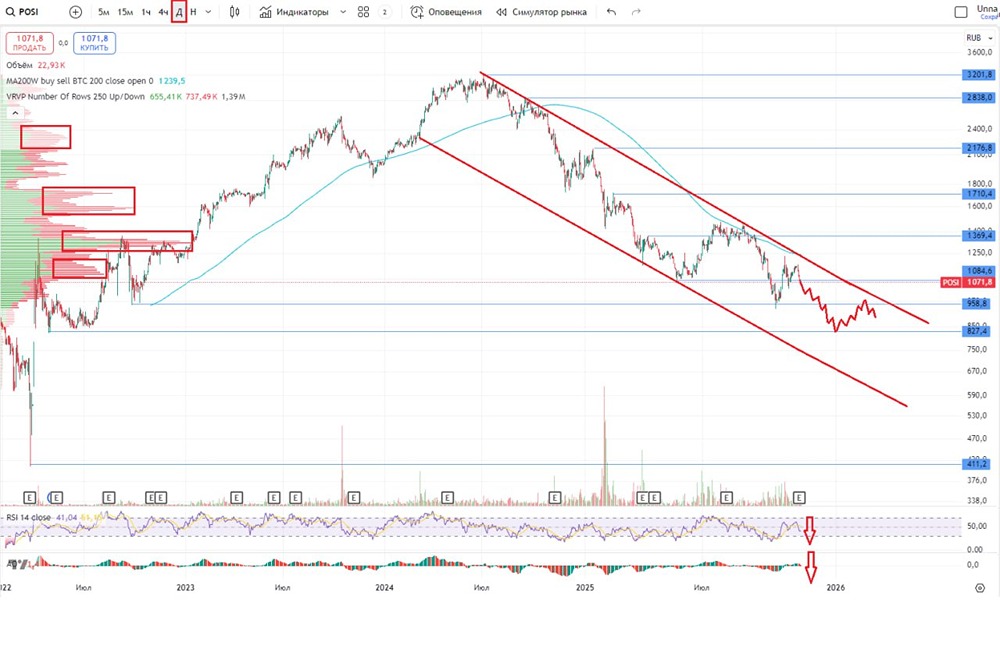Viewport: 1000px width, 646px height.
Task: Click the round '2' counter button
Action: coord(385,11)
